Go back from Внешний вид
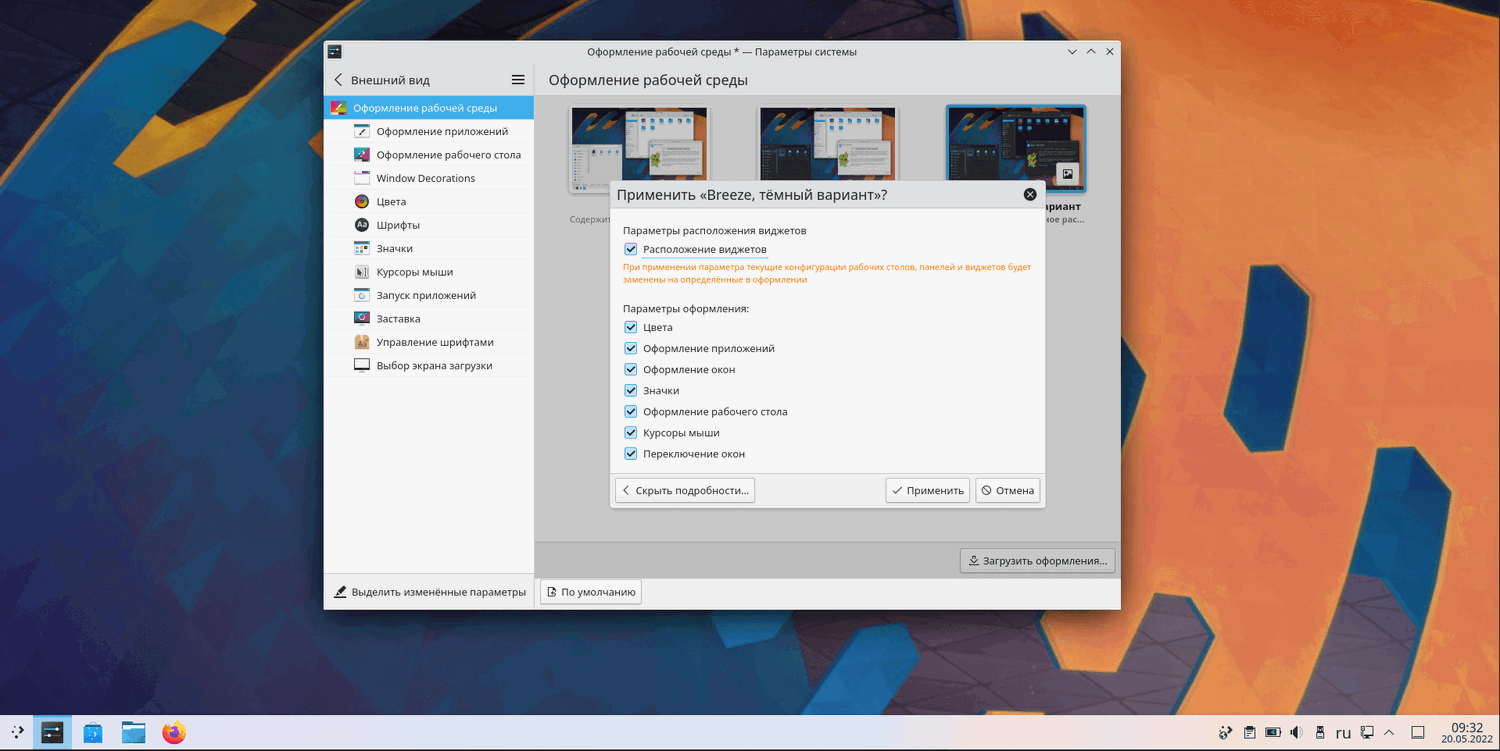Image resolution: width=1500 pixels, height=751 pixels. (338, 80)
